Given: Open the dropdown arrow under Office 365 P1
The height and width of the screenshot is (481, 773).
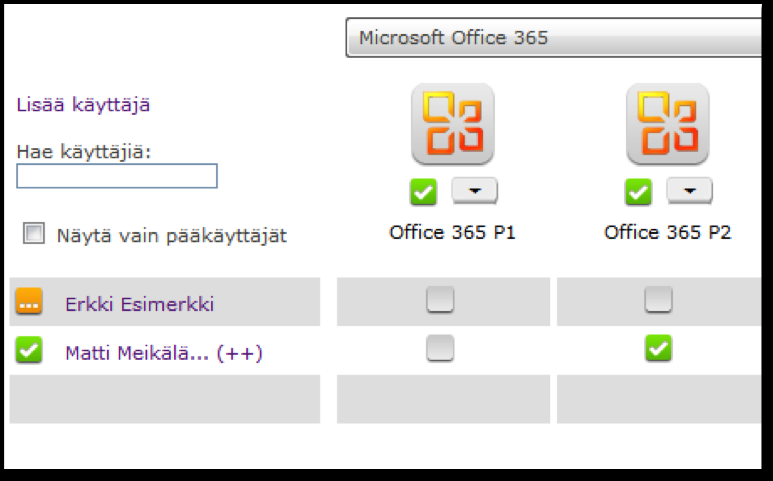Looking at the screenshot, I should (475, 191).
